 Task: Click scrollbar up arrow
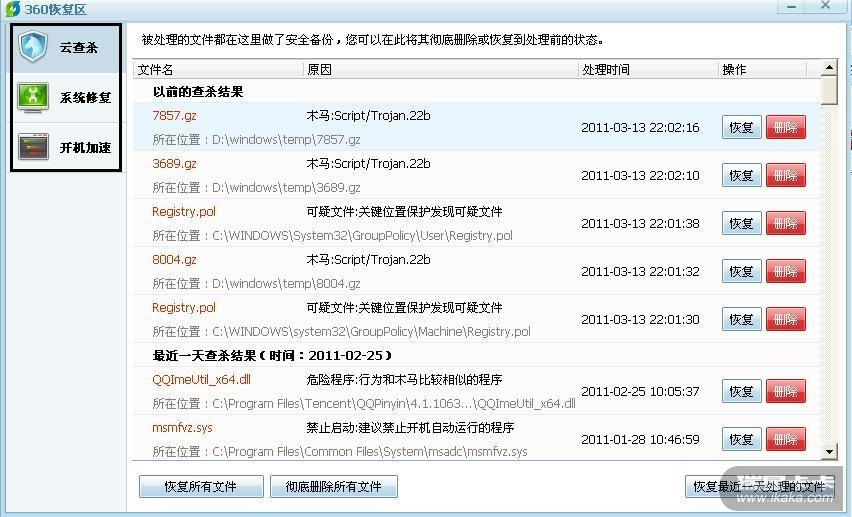[829, 68]
